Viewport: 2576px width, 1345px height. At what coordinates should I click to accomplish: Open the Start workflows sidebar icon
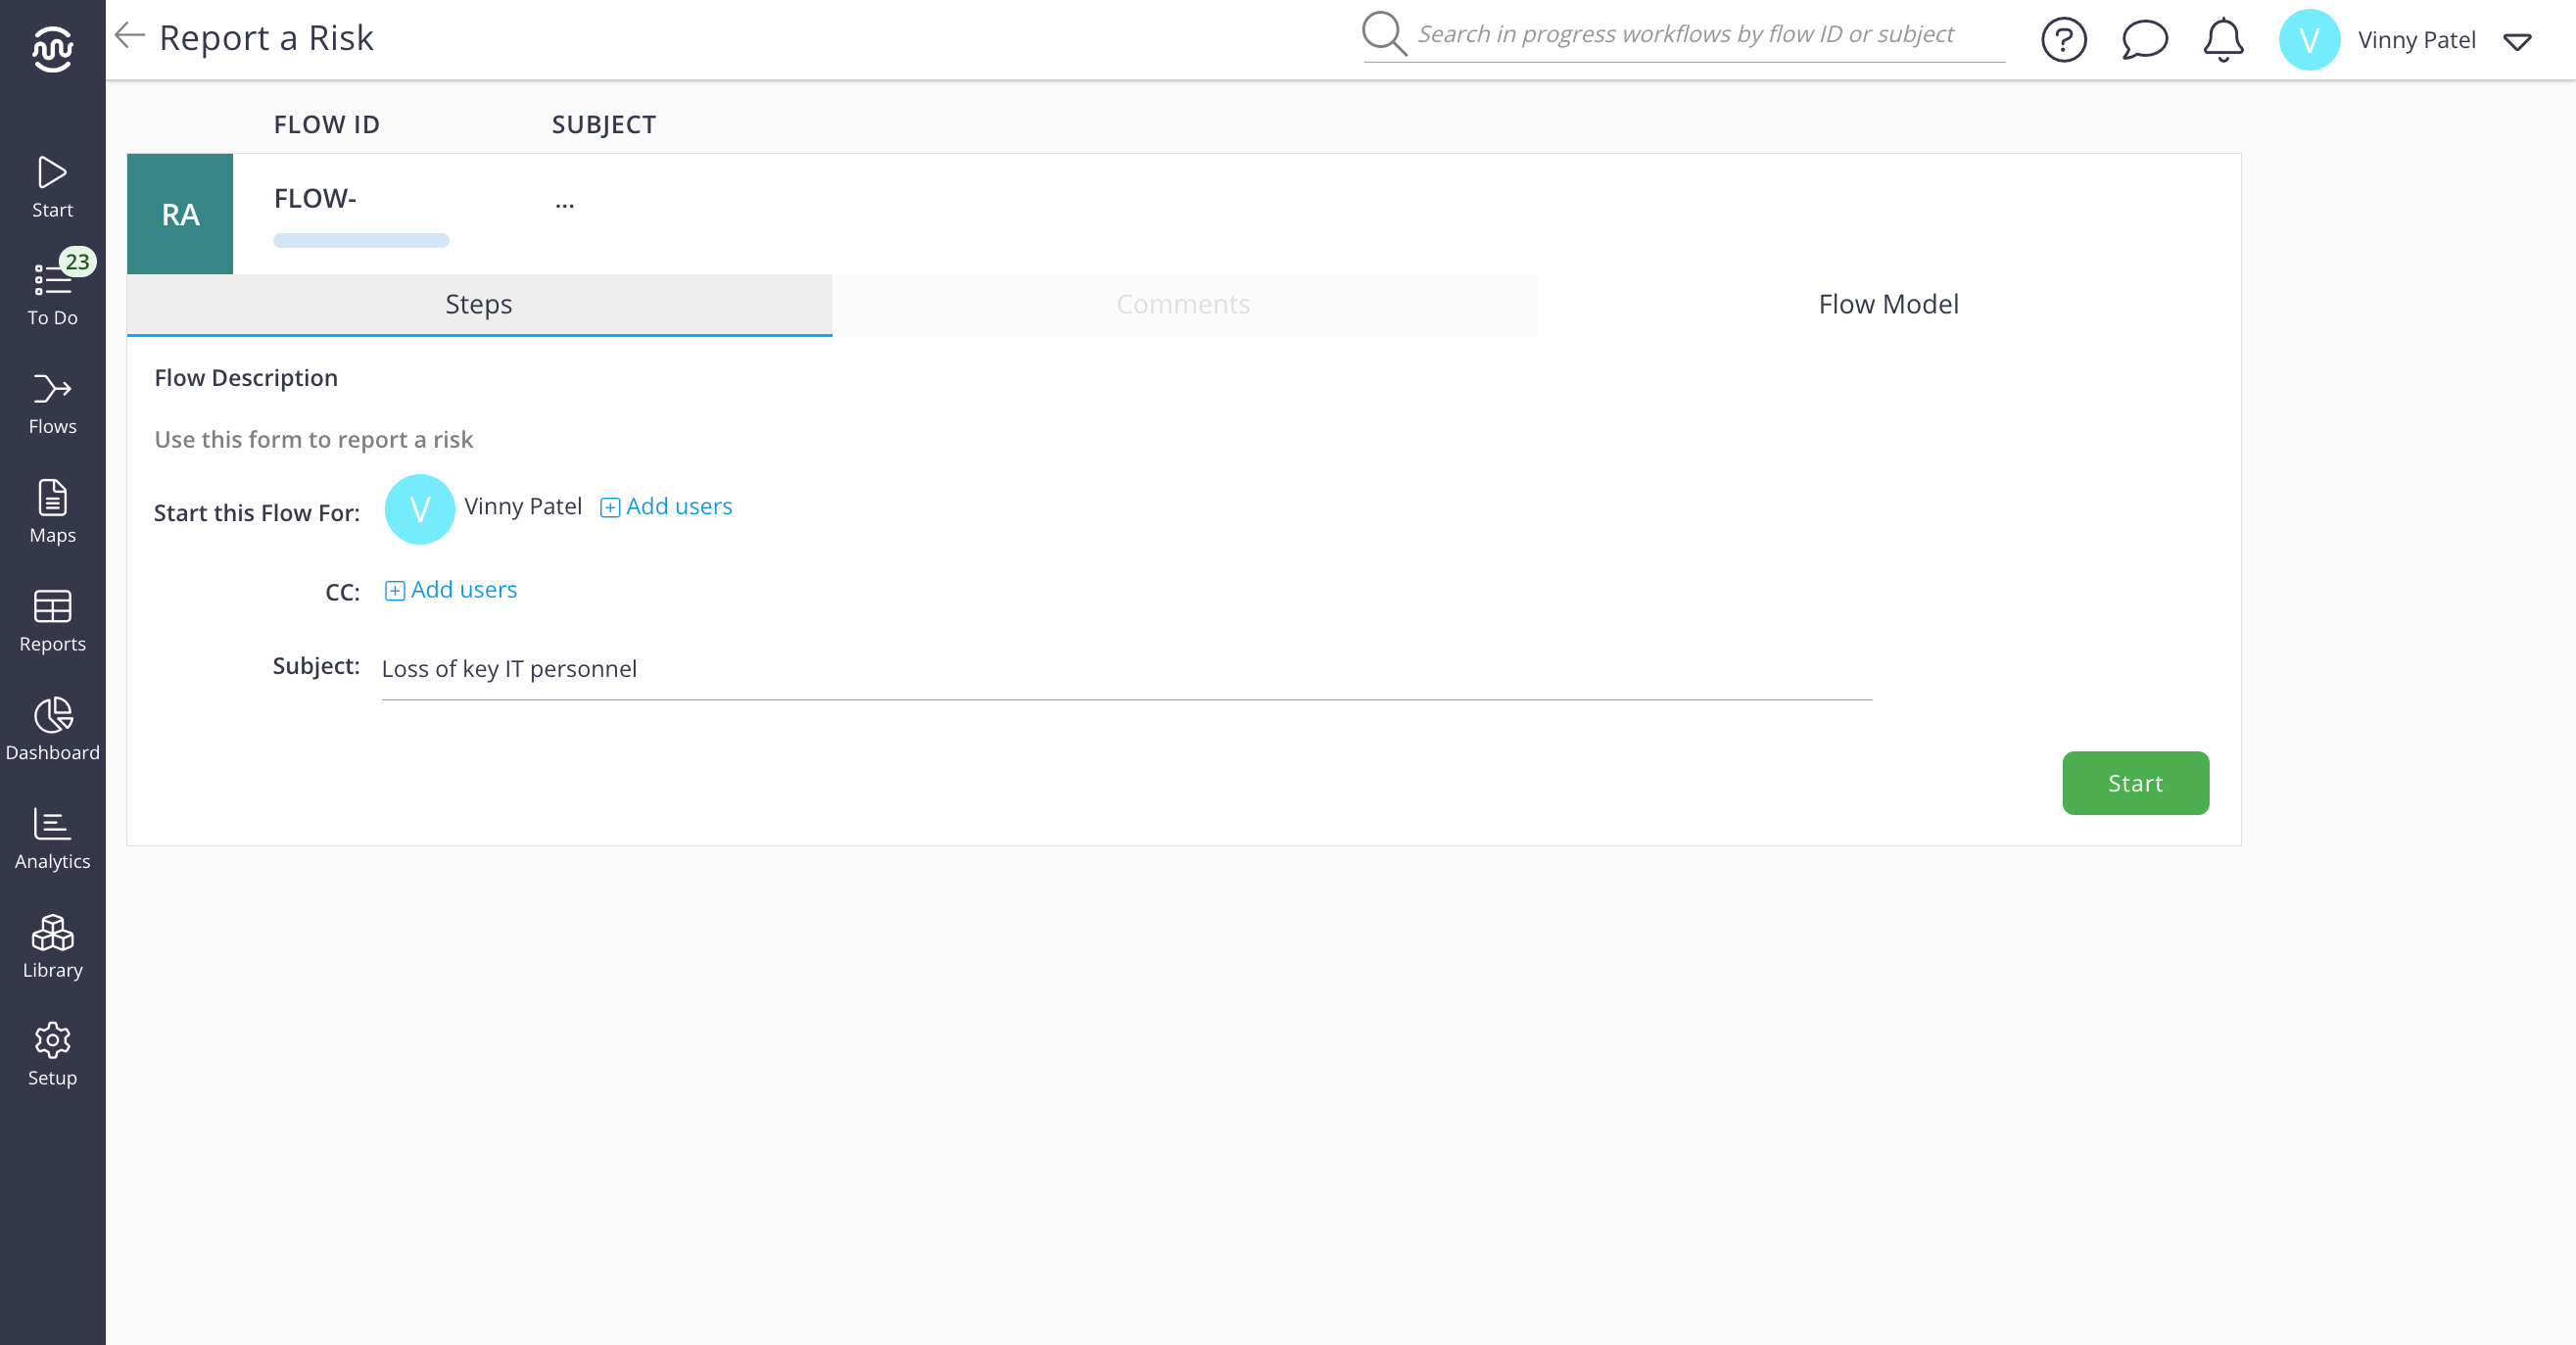pos(52,186)
